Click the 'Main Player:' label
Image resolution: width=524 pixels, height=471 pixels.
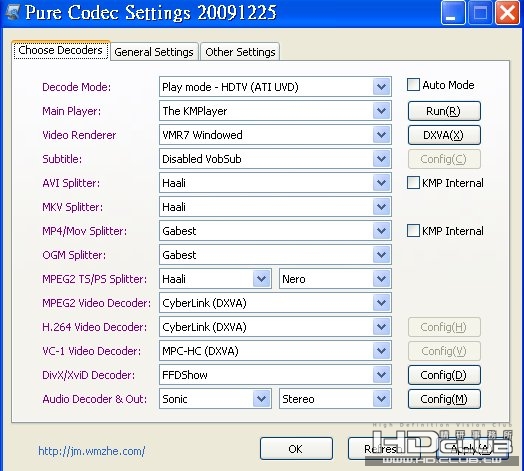coord(72,111)
